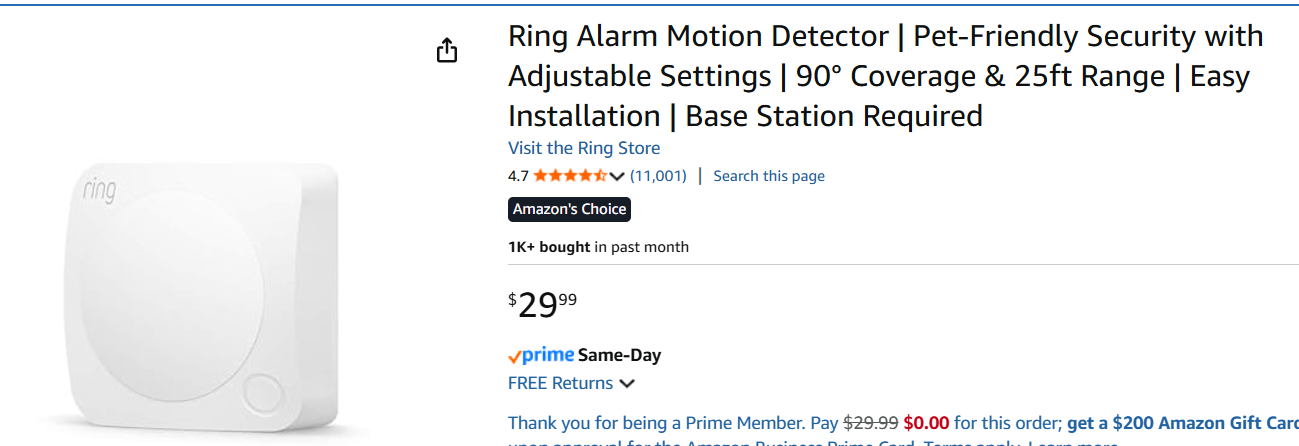Click the large $29.99 price
This screenshot has height=446, width=1299.
(x=542, y=304)
